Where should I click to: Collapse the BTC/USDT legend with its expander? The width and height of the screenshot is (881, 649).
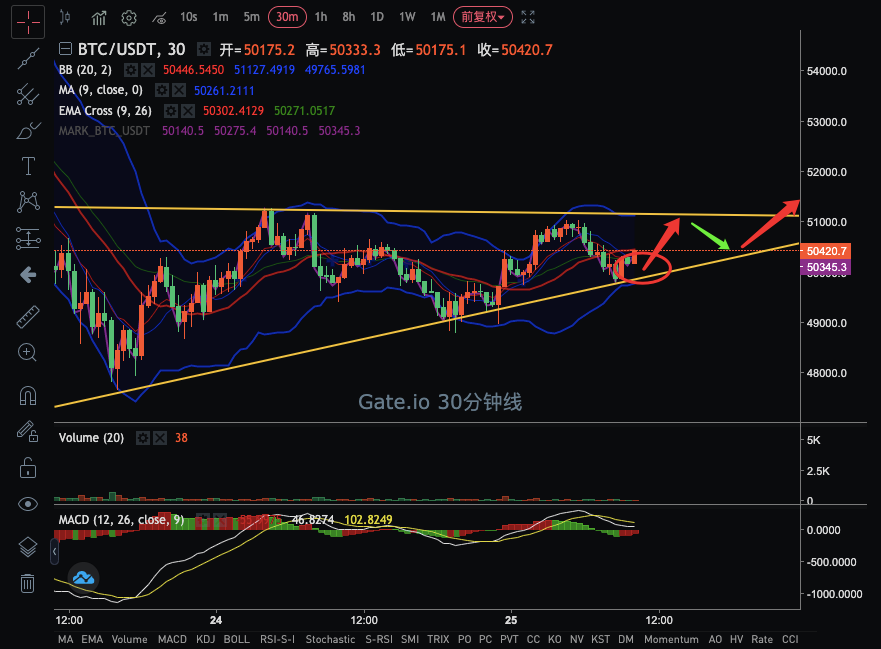click(x=64, y=48)
